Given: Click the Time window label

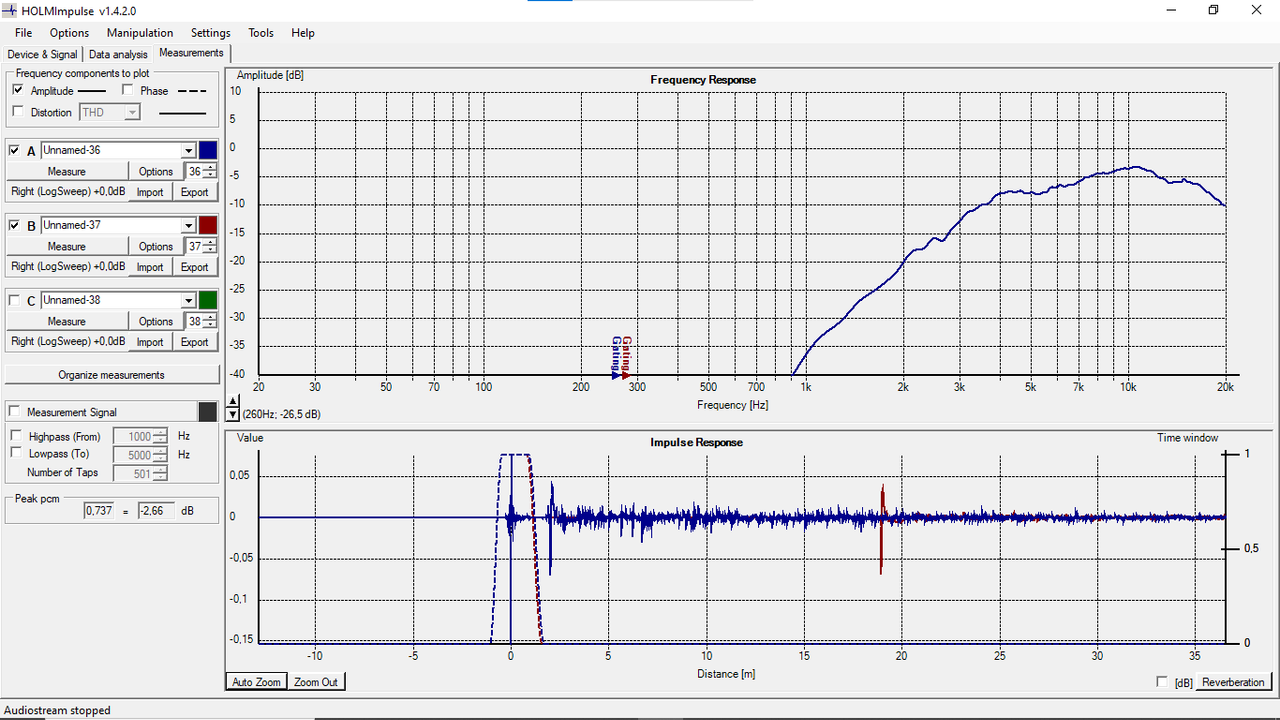Looking at the screenshot, I should (x=1188, y=438).
